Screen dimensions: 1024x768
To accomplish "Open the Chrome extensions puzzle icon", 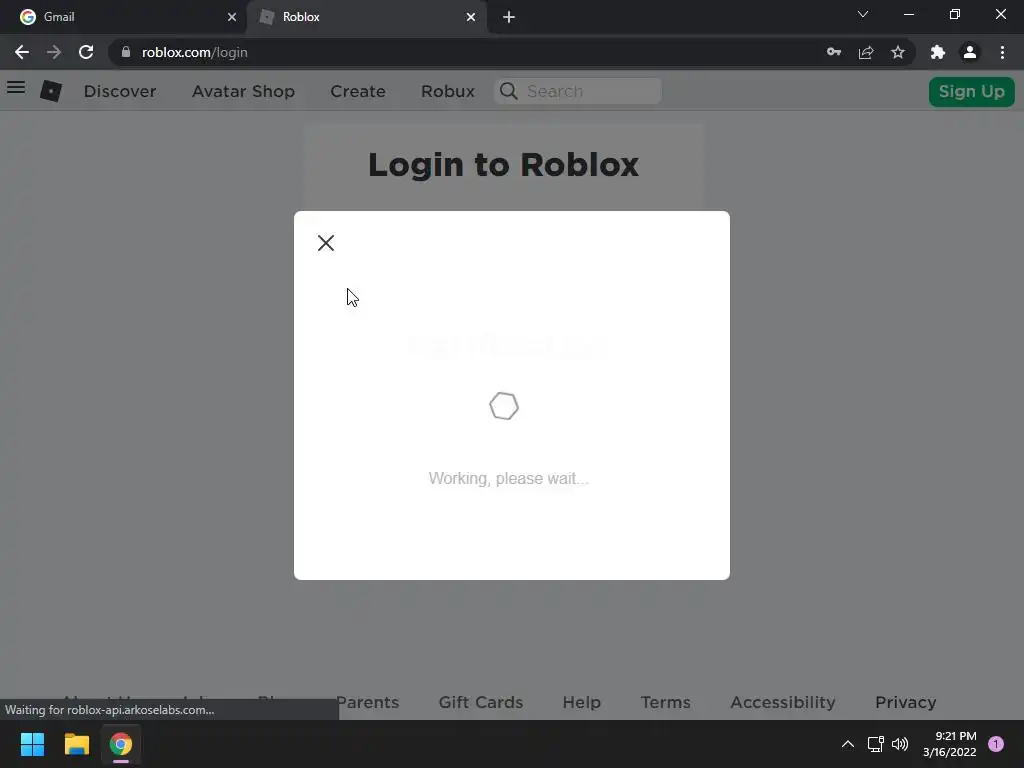I will [938, 52].
